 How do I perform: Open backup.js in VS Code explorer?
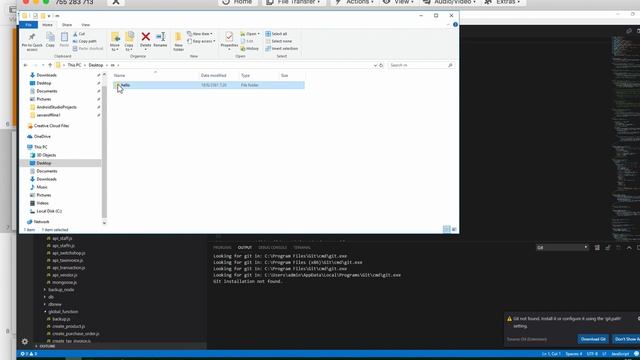[61, 319]
